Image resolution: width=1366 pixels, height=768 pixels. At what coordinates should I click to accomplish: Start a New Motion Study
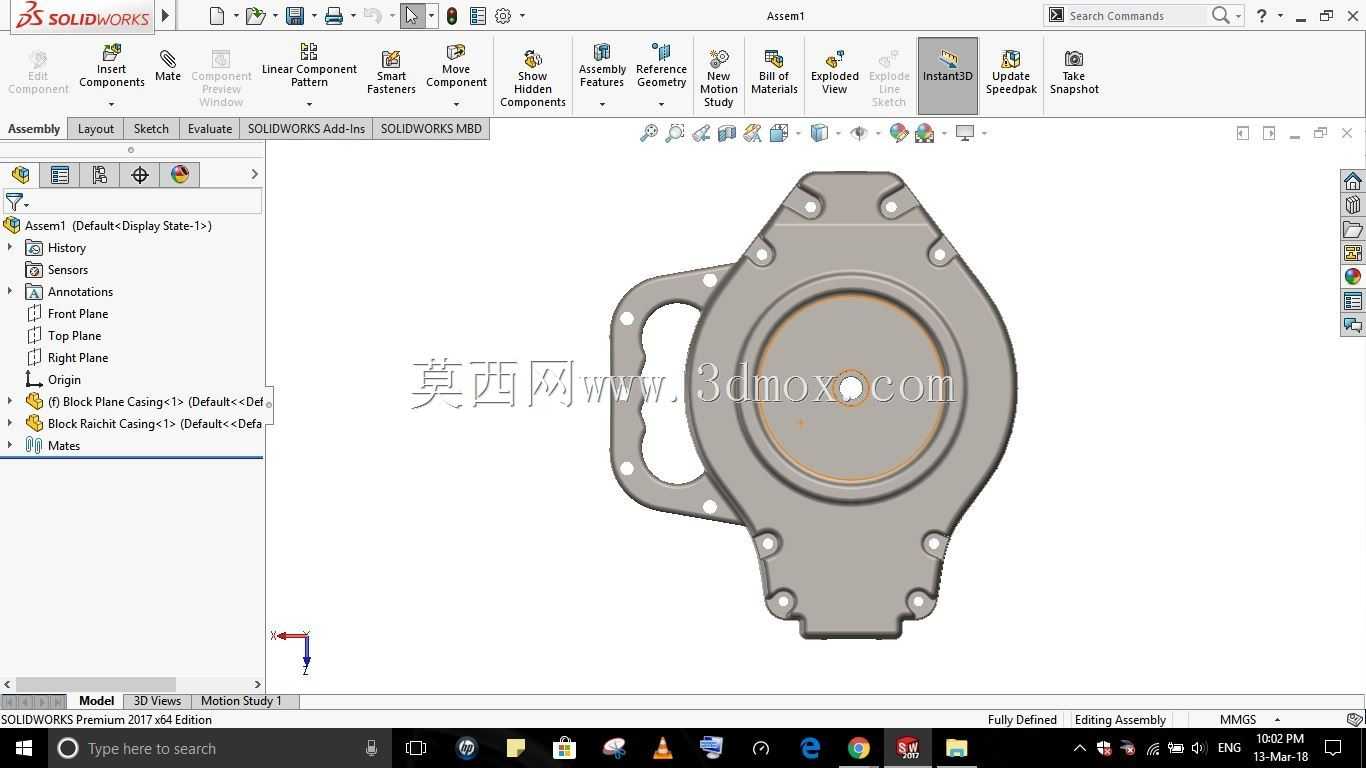tap(718, 78)
